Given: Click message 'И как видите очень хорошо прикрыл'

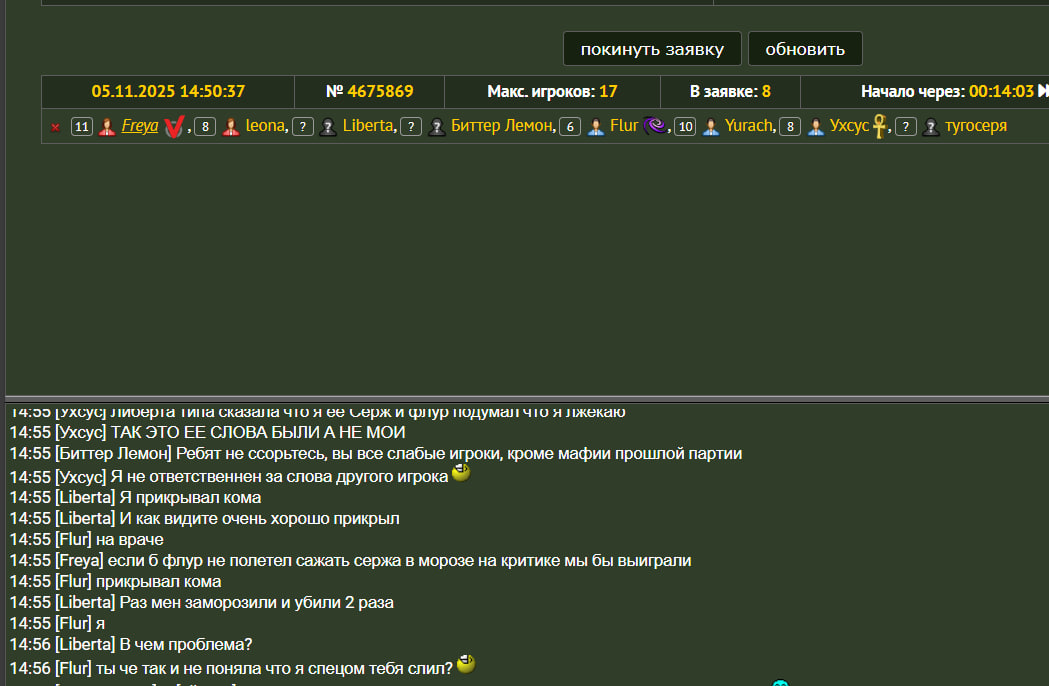Looking at the screenshot, I should point(259,519).
